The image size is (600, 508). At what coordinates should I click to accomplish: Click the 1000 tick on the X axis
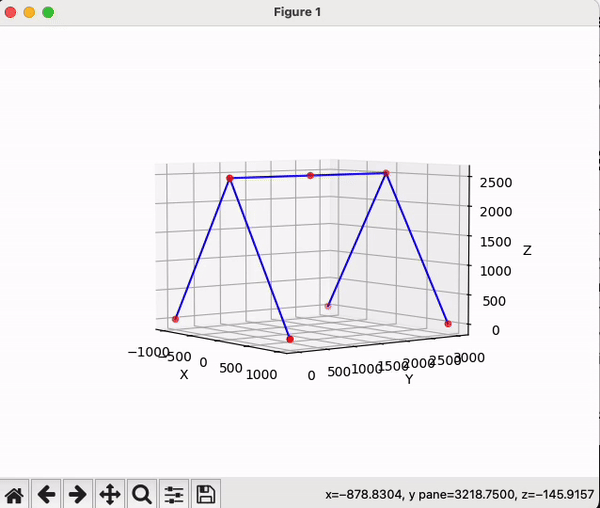(261, 374)
